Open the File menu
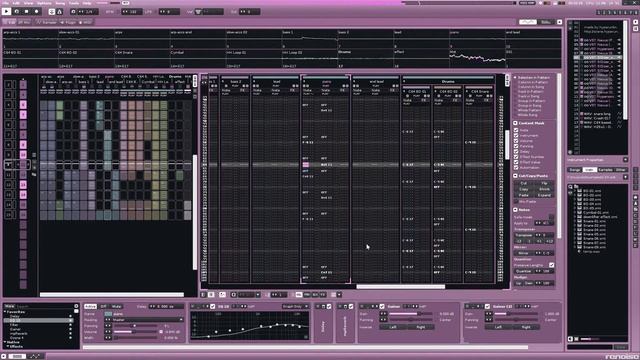Viewport: 640px width, 360px height. [5, 3]
